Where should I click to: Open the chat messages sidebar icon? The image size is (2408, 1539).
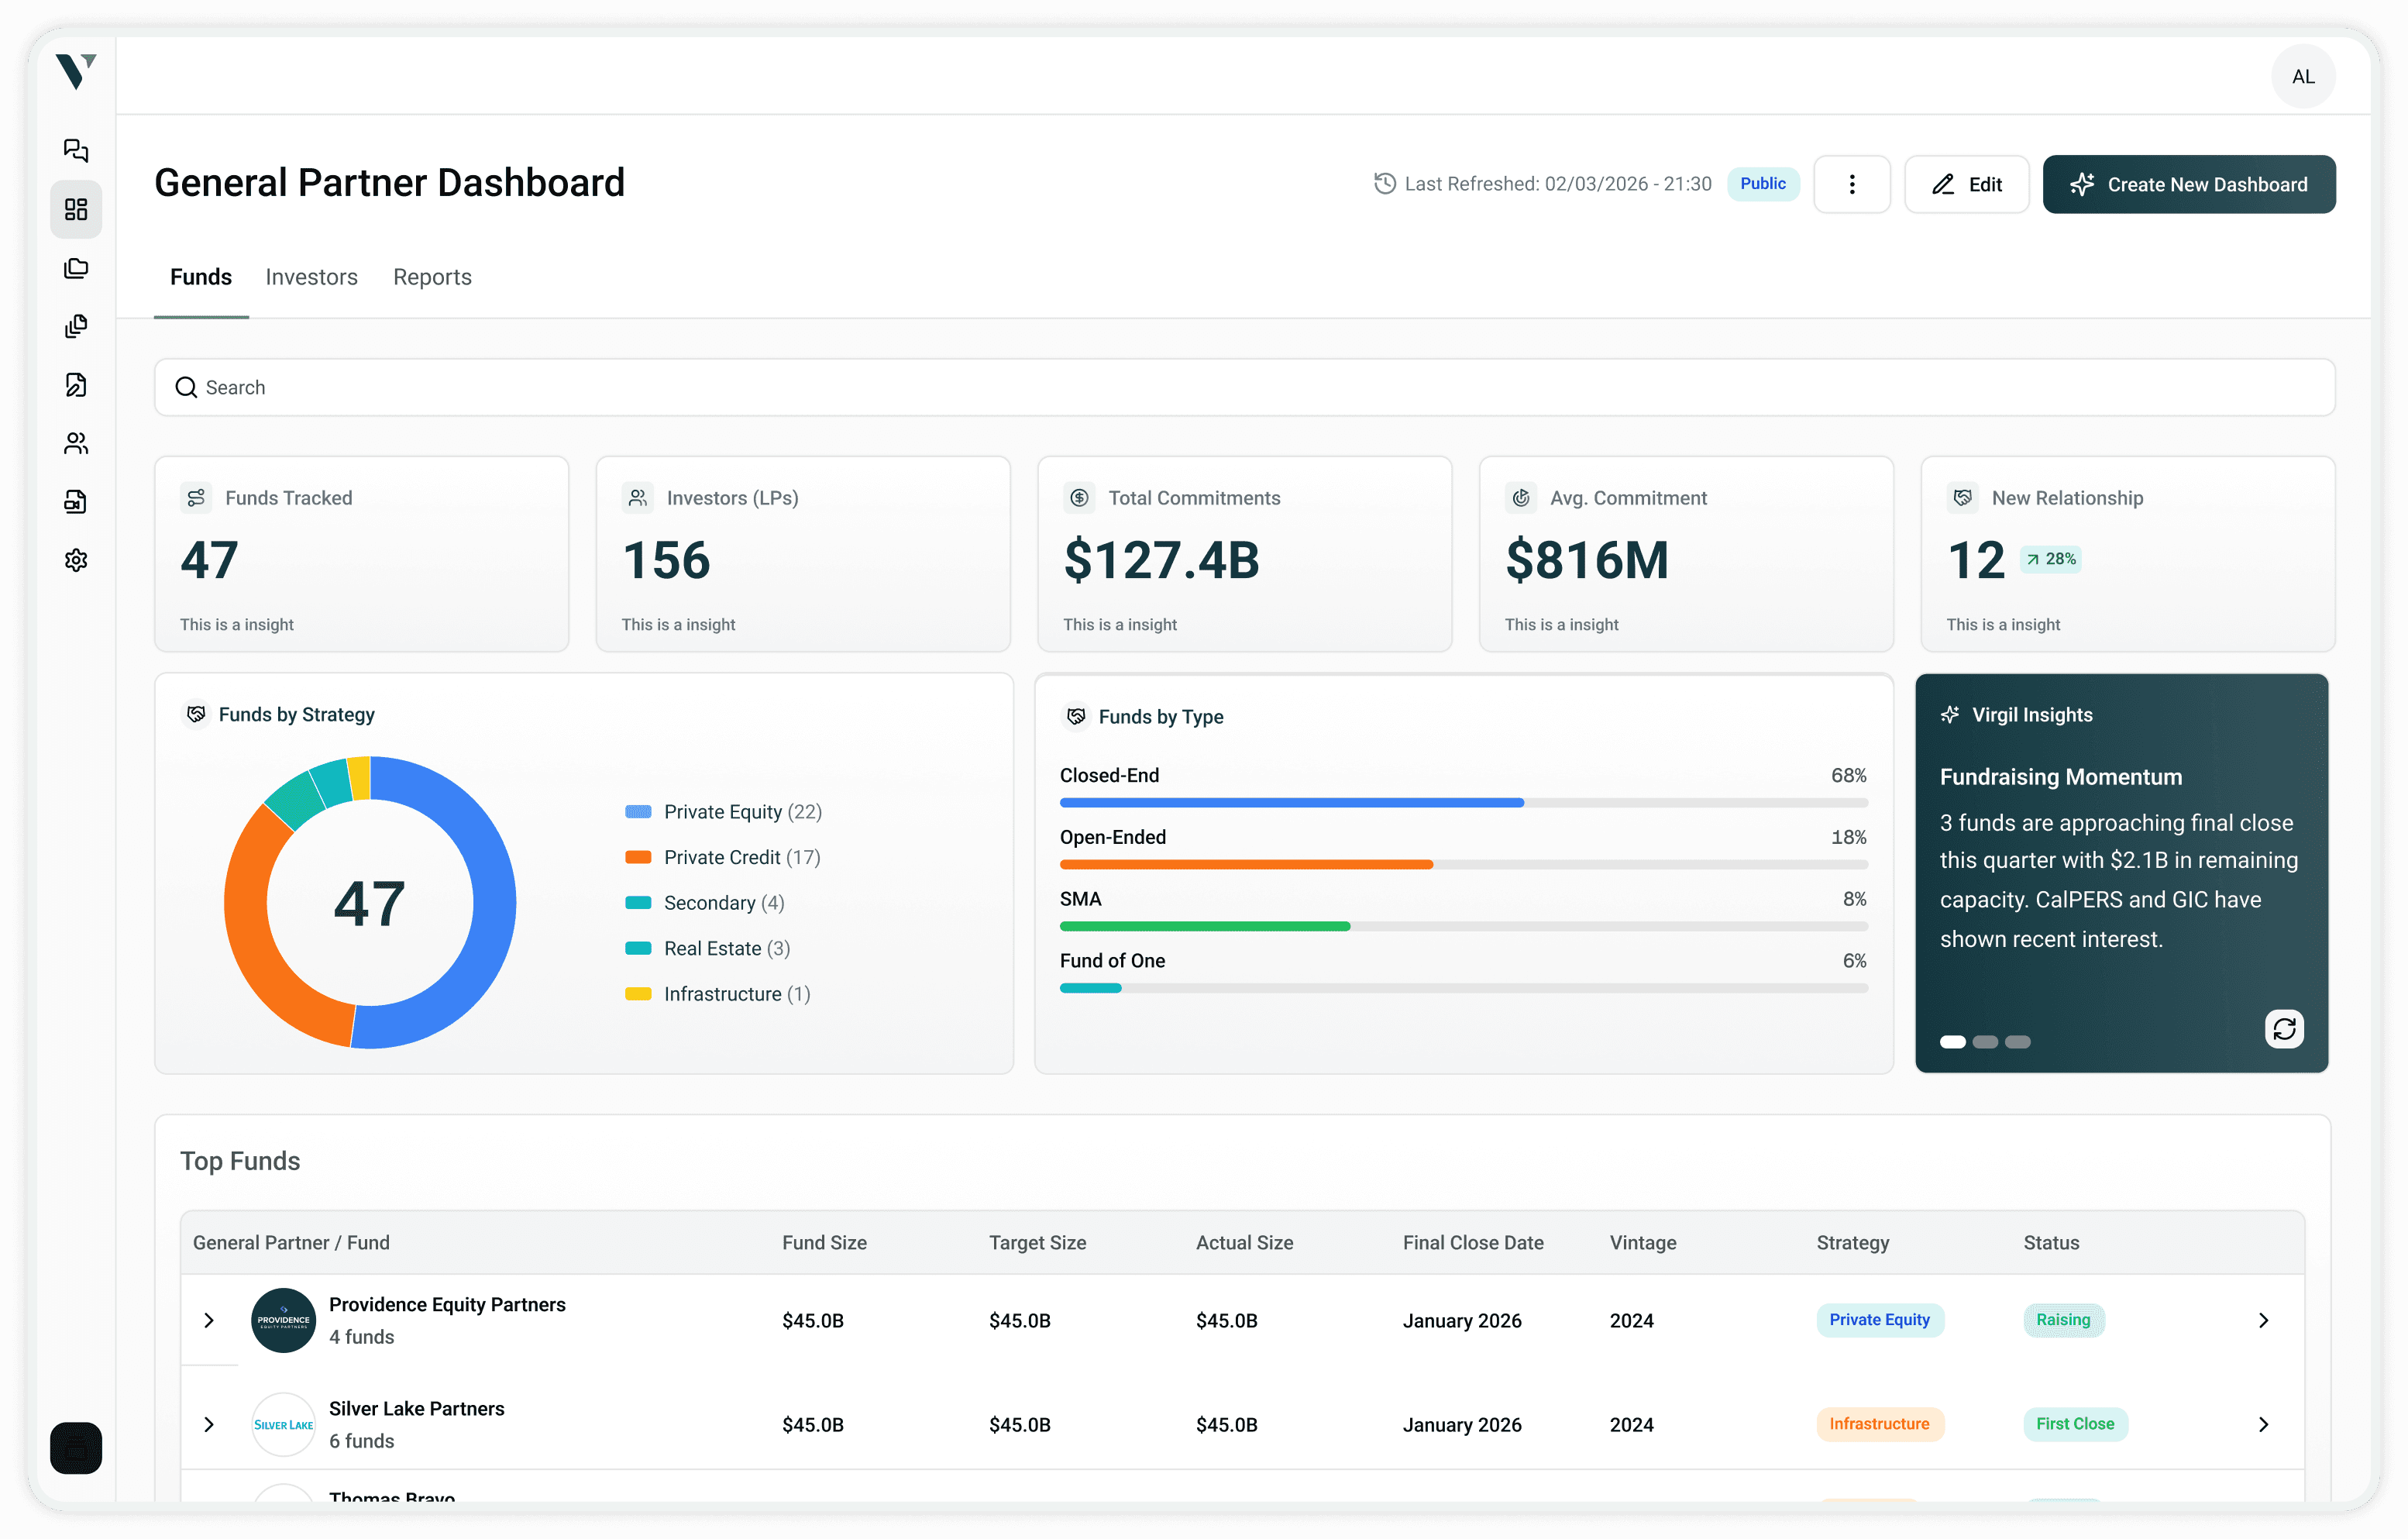(x=76, y=150)
